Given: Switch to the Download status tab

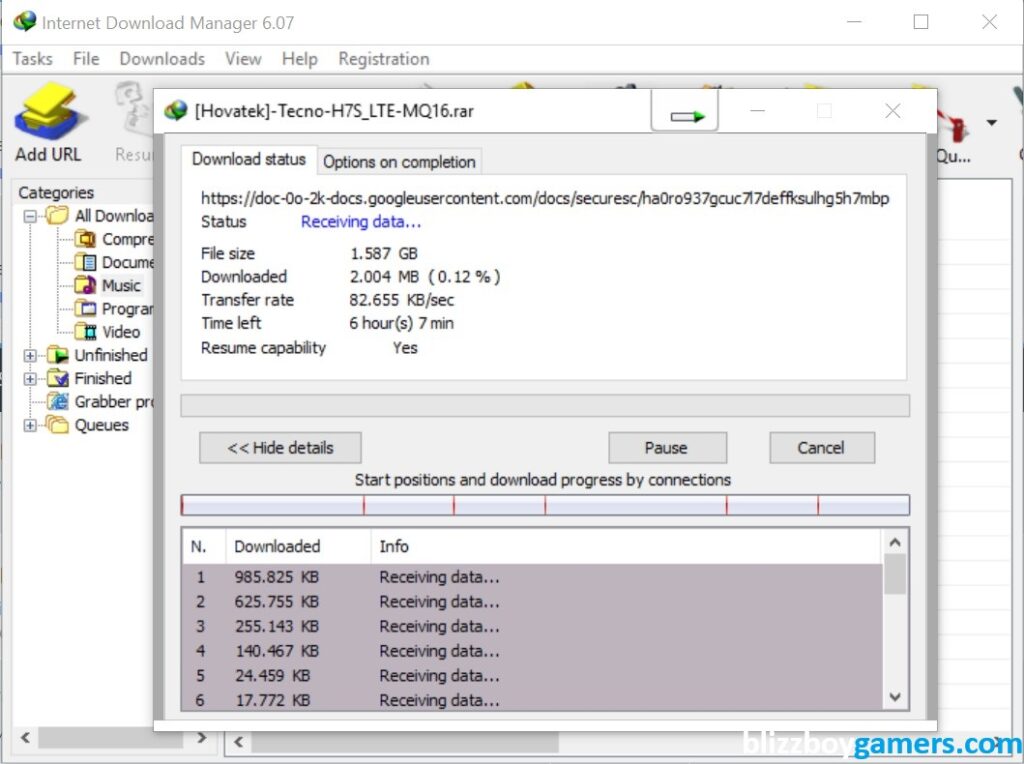Looking at the screenshot, I should [249, 159].
